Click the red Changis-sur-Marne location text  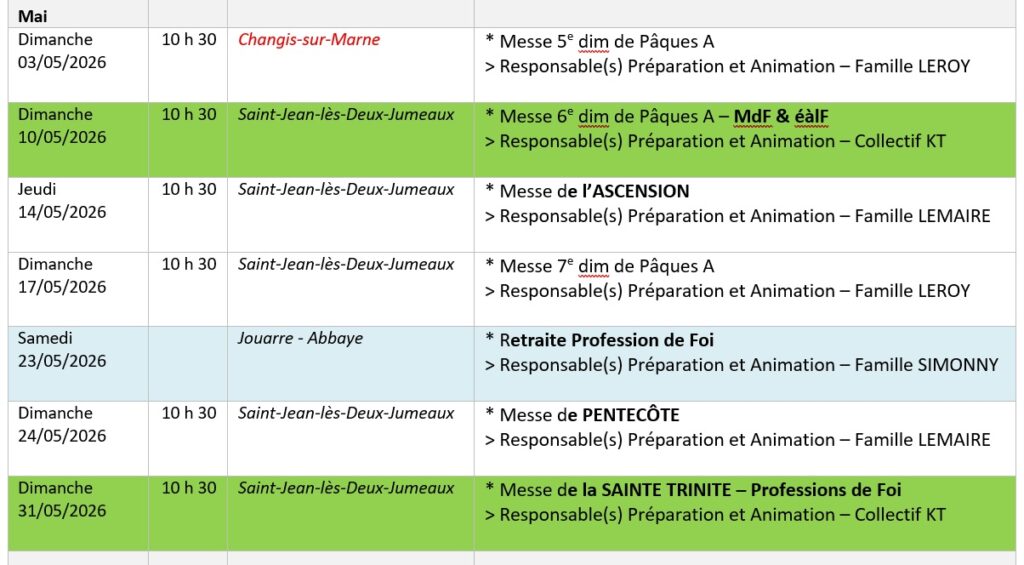coord(309,40)
